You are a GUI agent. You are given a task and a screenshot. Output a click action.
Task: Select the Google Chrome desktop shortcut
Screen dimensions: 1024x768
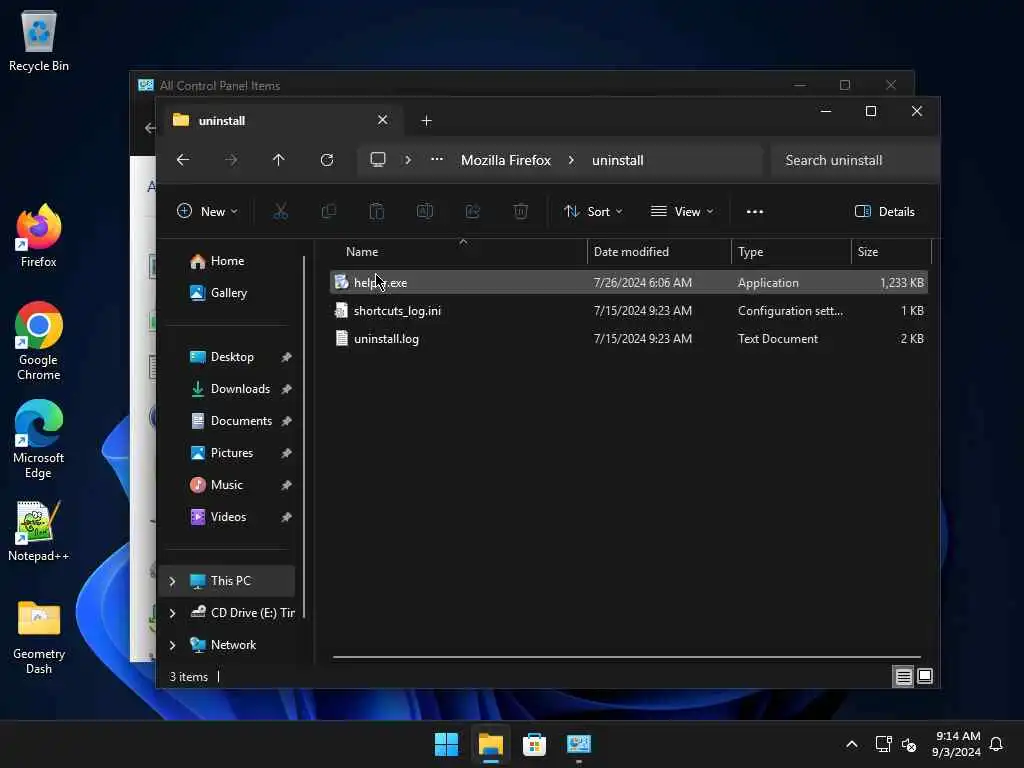pos(39,341)
